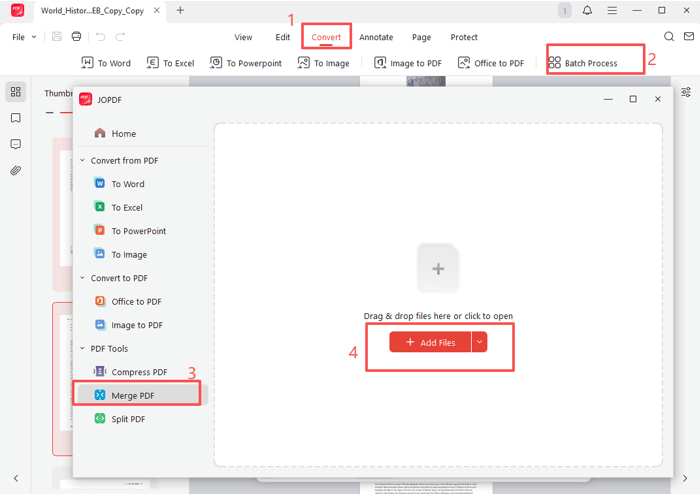Viewport: 700px width, 494px height.
Task: Open the notifications bell
Action: pos(588,10)
